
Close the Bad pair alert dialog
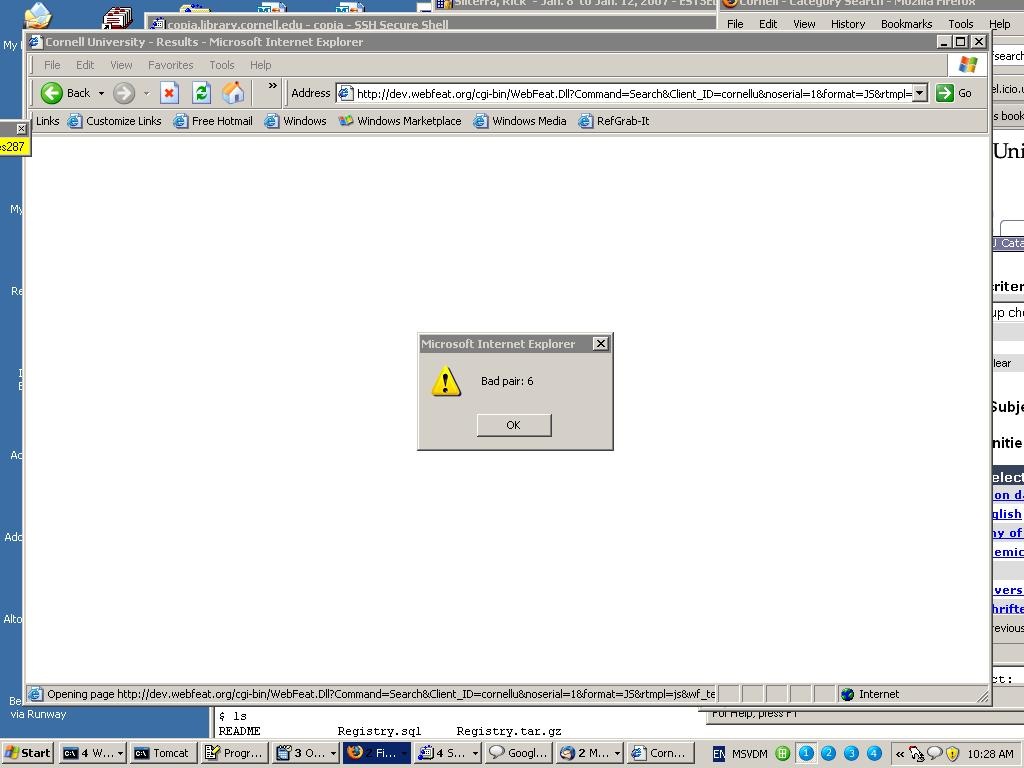tap(600, 344)
